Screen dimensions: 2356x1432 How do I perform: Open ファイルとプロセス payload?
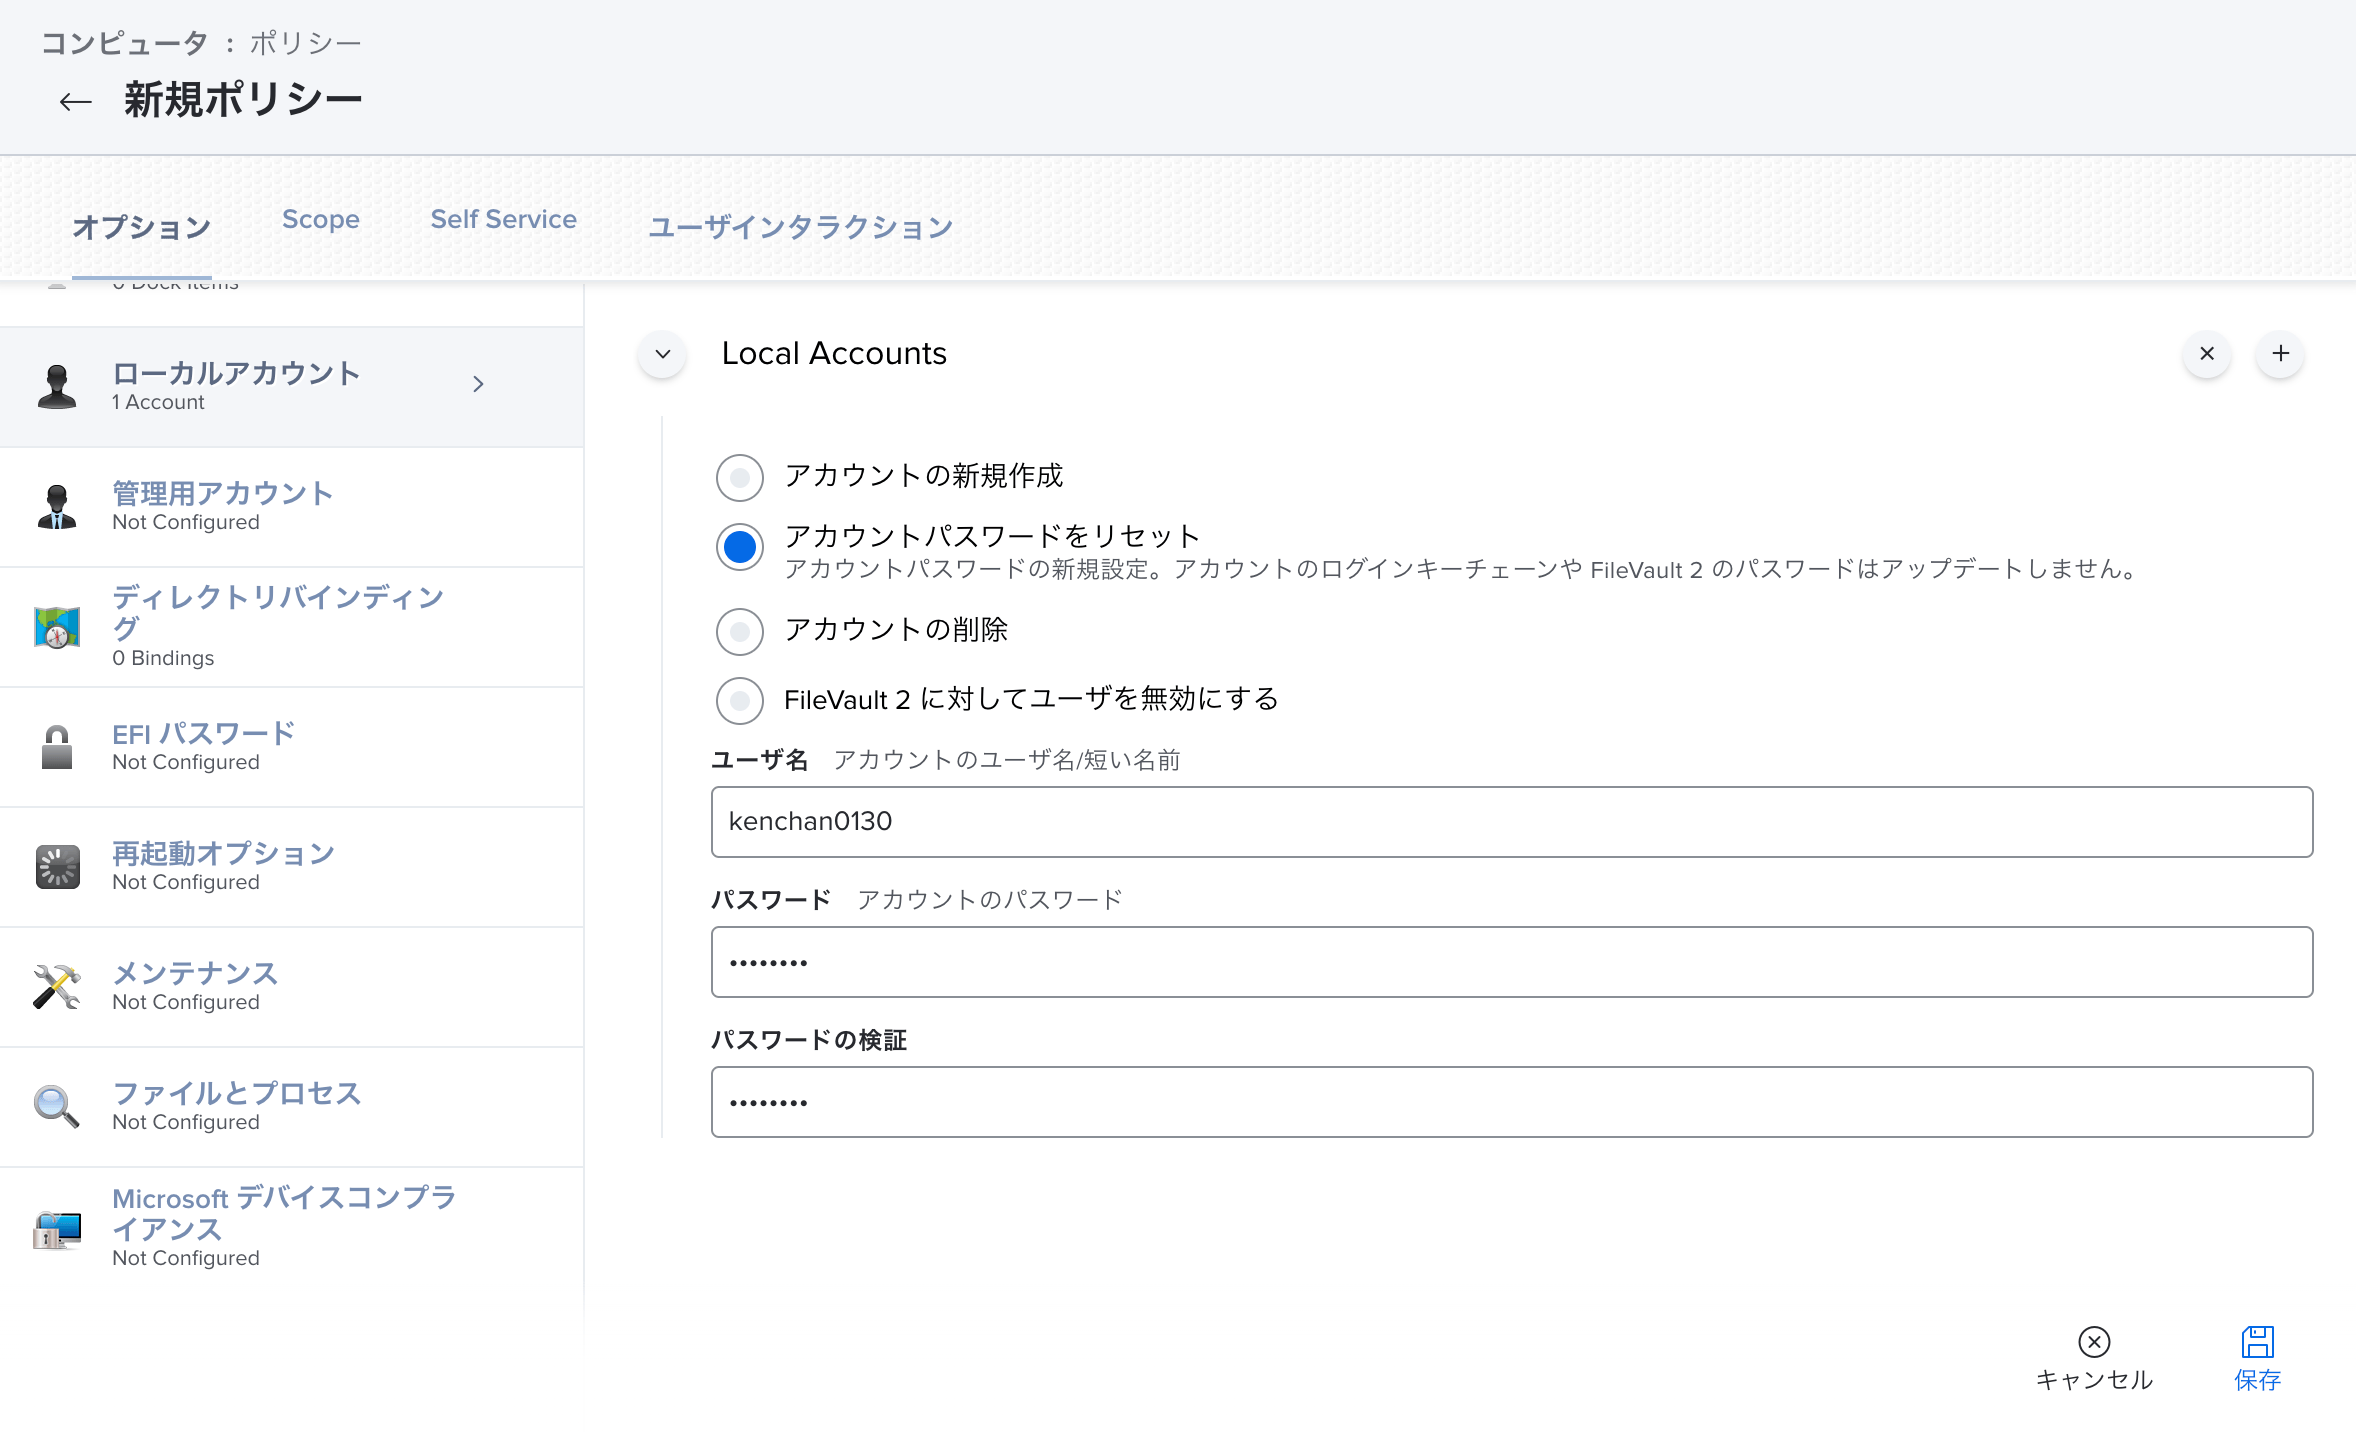(x=292, y=1107)
